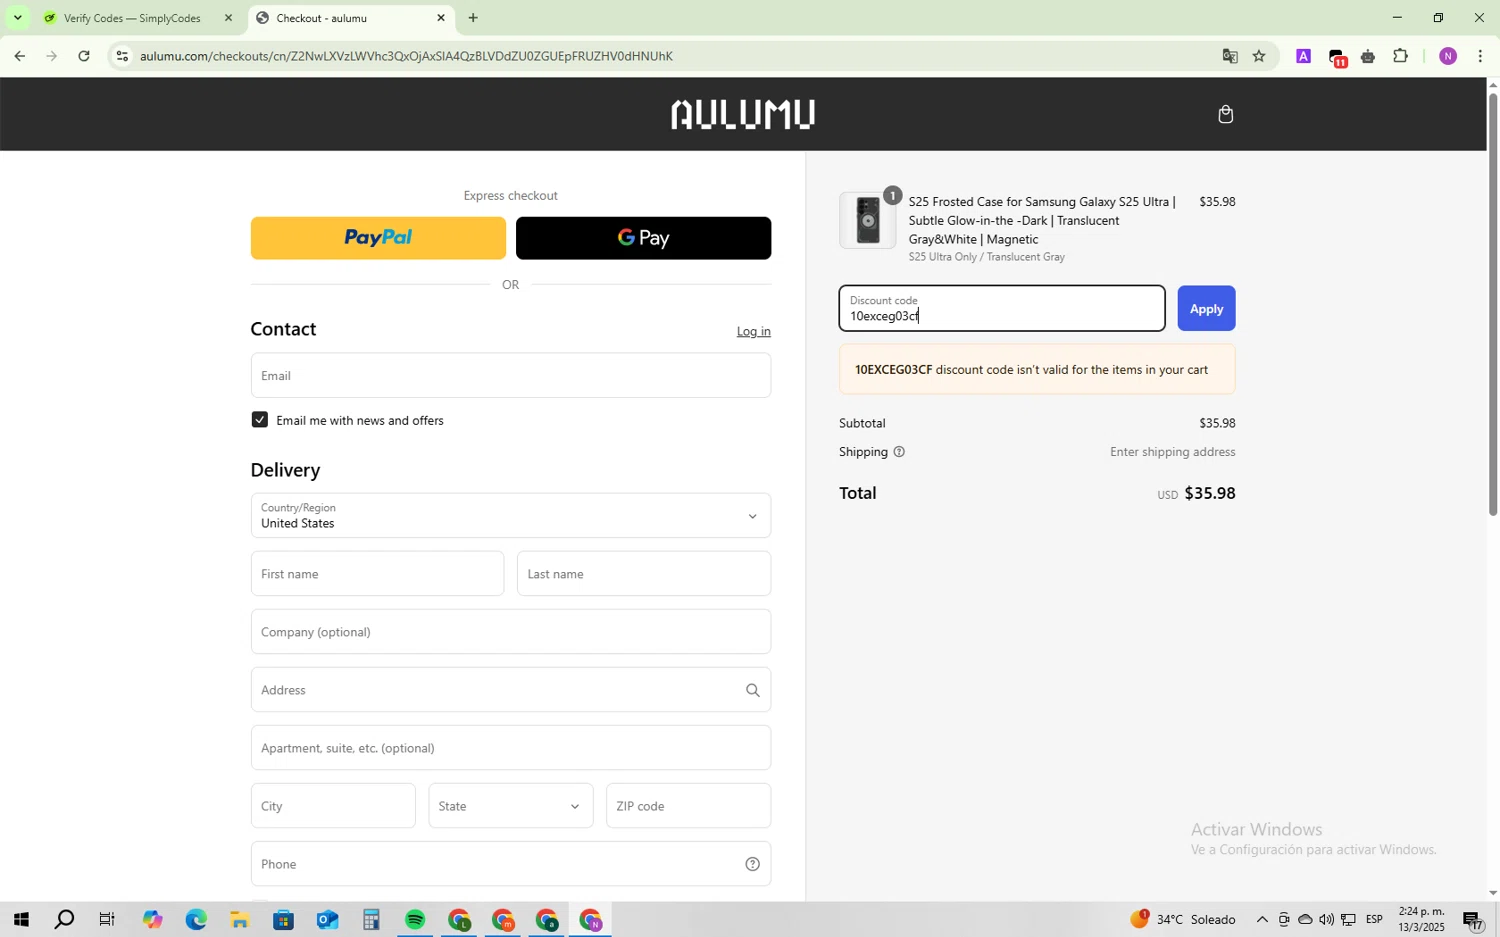Close the Checkout - aulumu tab
The image size is (1500, 937).
click(x=441, y=18)
